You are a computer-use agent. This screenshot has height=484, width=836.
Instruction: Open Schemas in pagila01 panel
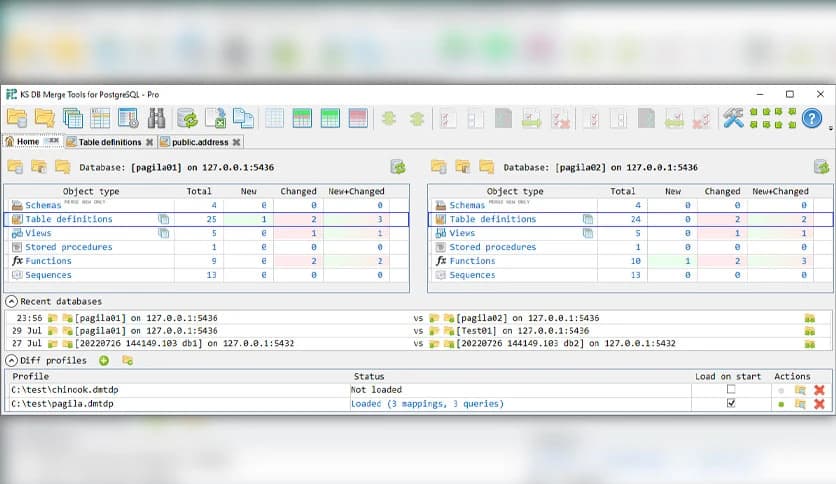(43, 205)
